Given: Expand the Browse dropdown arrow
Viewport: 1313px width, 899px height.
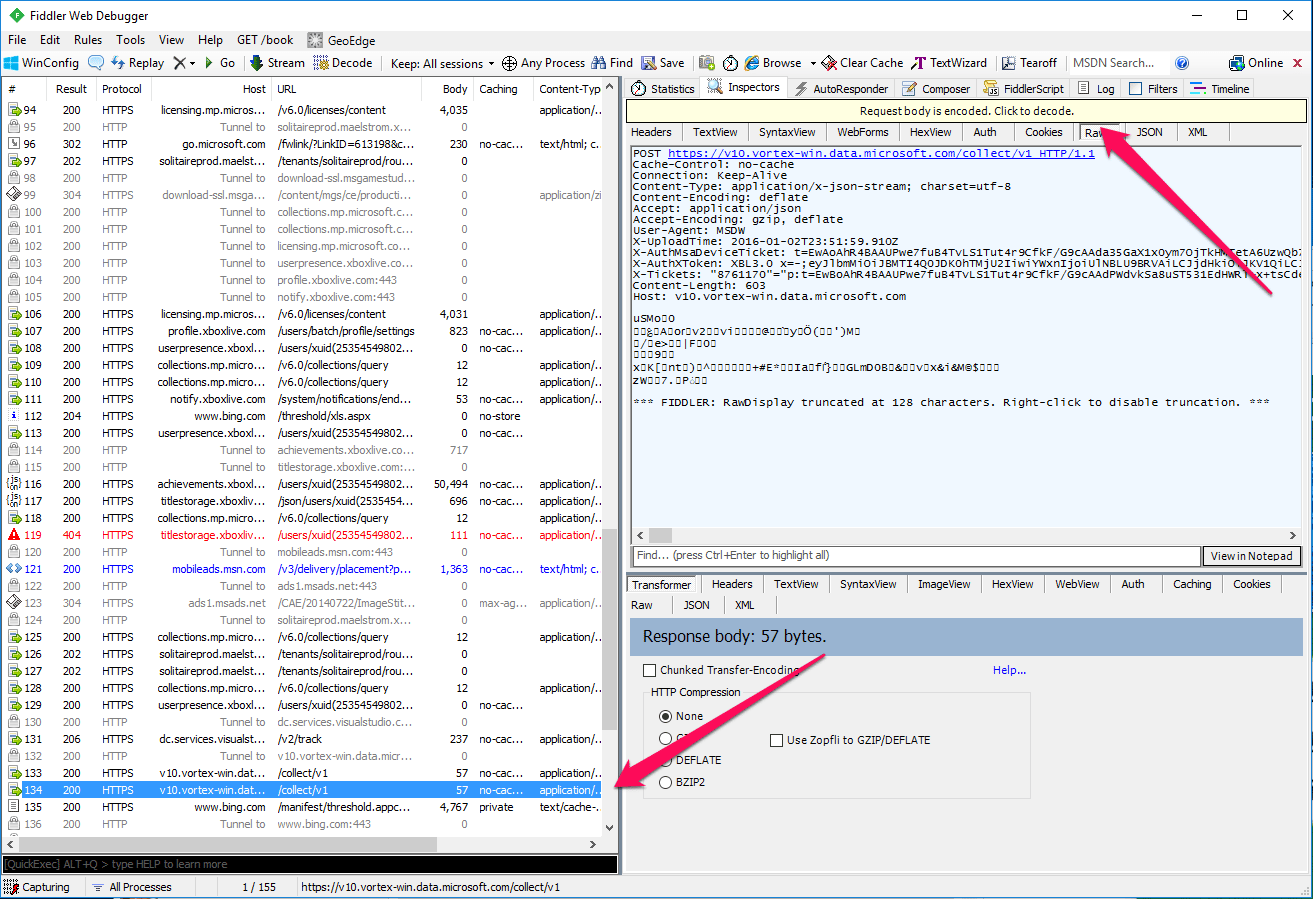Looking at the screenshot, I should [813, 63].
